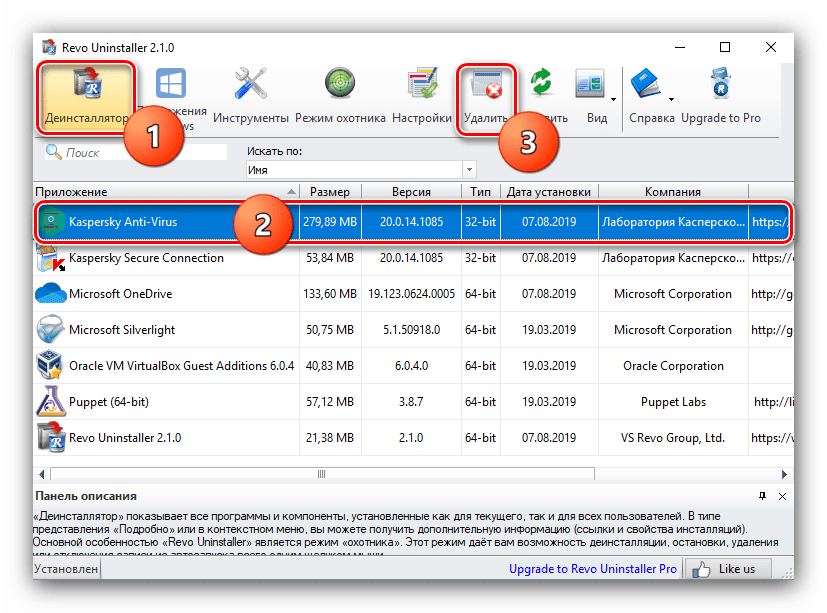Expand the Вид dropdown arrow

[613, 99]
